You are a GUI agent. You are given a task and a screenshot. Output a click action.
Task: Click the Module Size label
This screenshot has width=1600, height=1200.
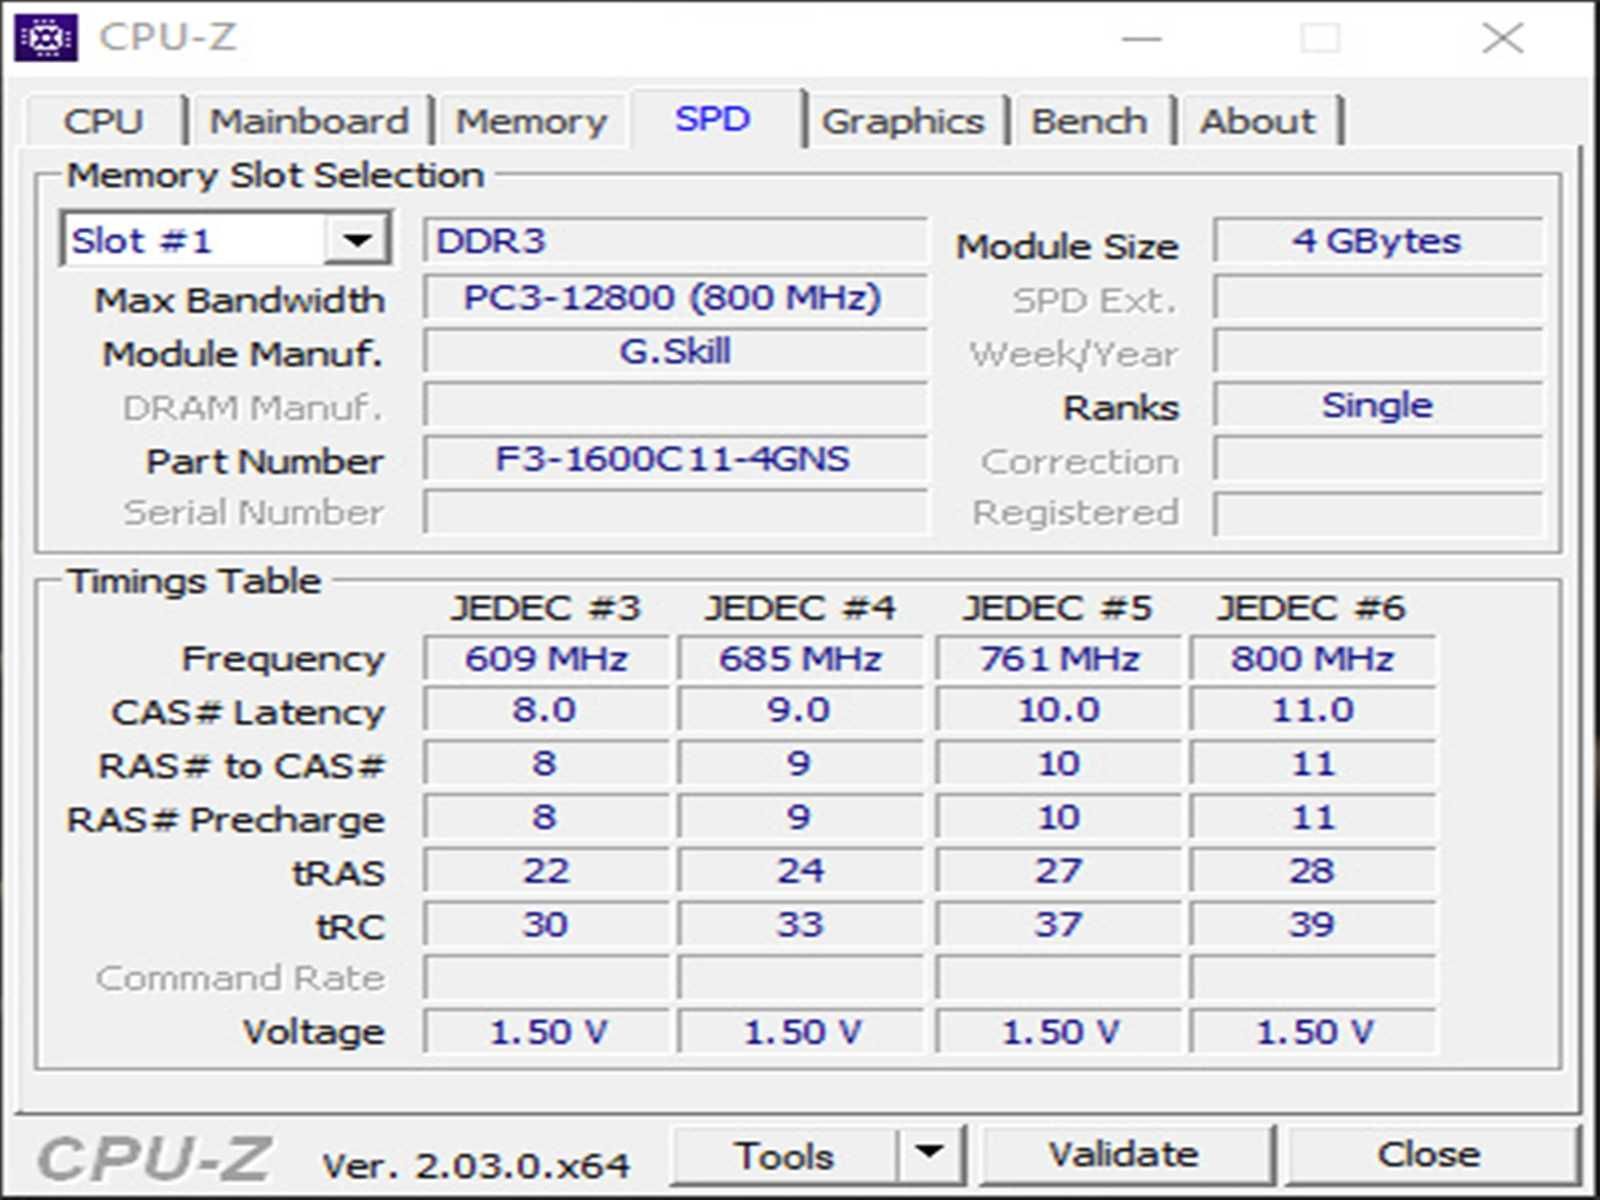coord(1068,246)
